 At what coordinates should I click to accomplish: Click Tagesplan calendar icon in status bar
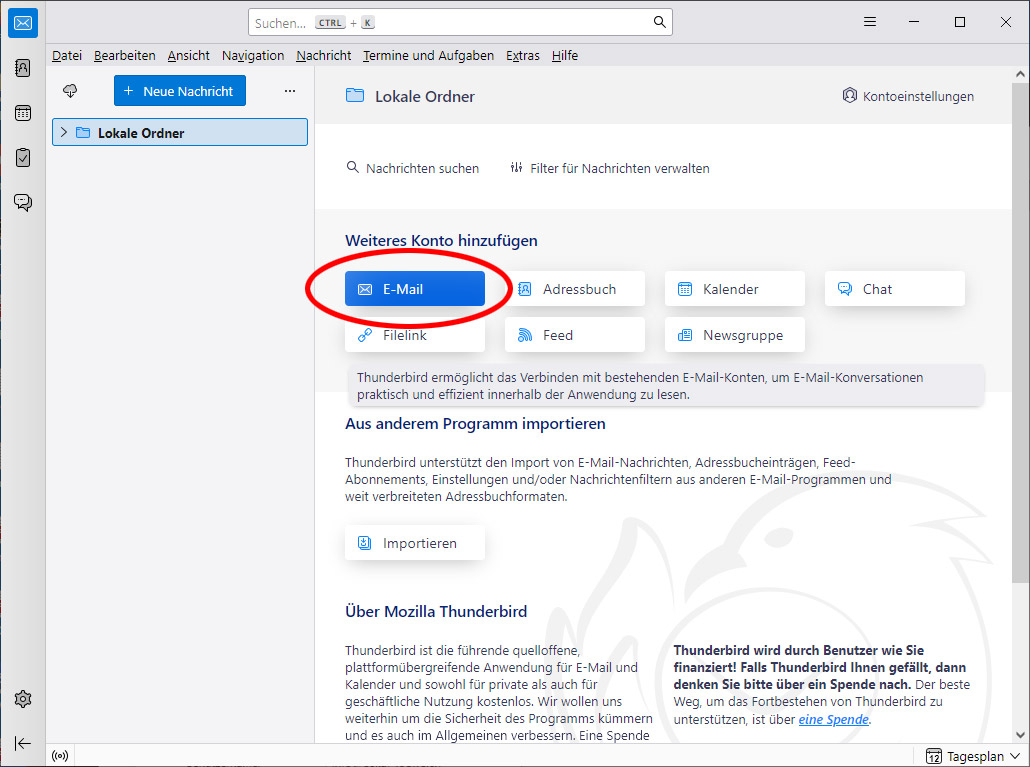tap(933, 756)
